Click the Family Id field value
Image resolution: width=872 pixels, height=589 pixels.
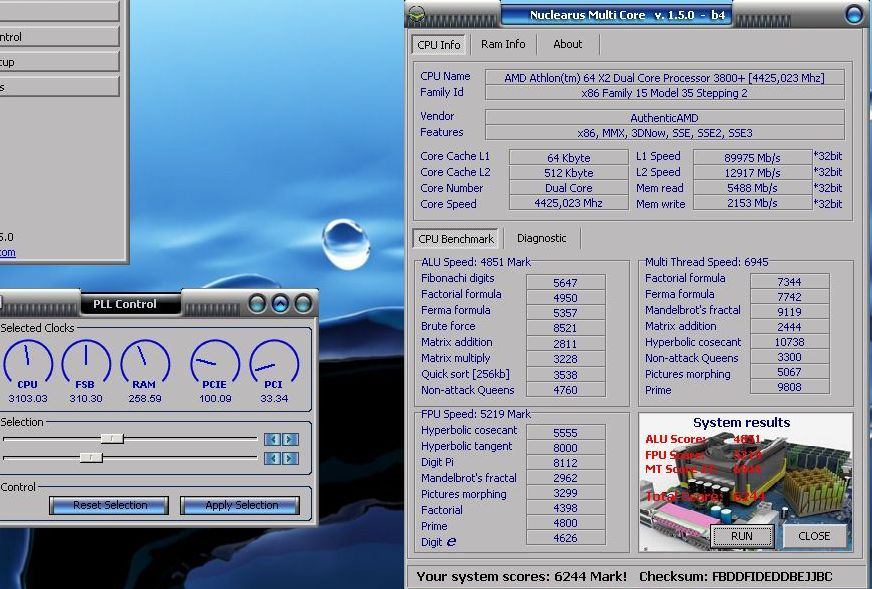[x=665, y=93]
